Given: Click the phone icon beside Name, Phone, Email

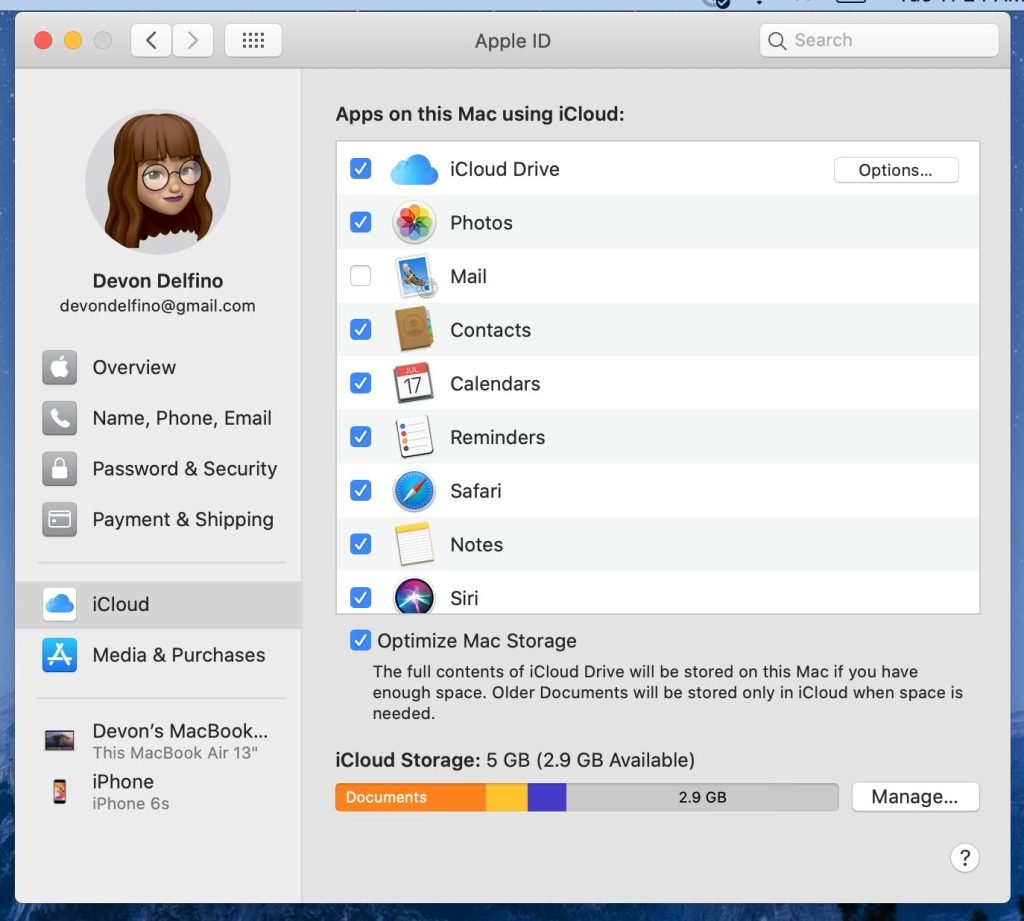Looking at the screenshot, I should point(59,418).
